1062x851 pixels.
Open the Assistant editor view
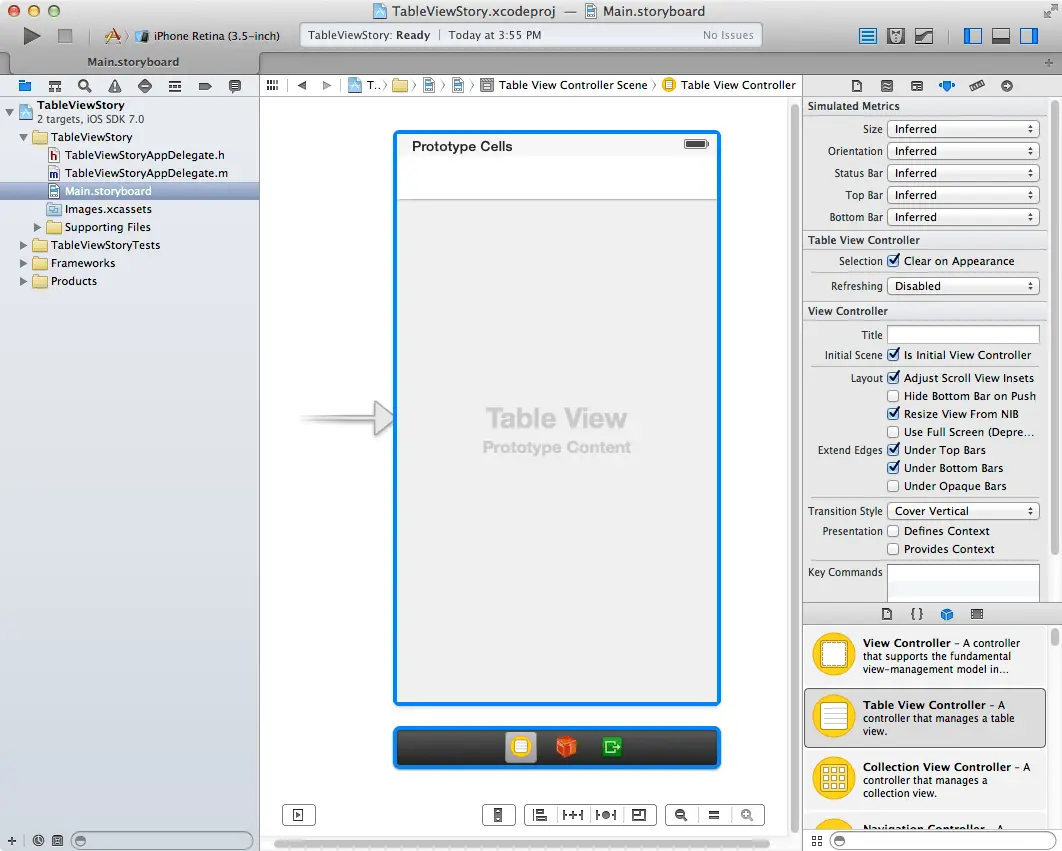click(896, 36)
